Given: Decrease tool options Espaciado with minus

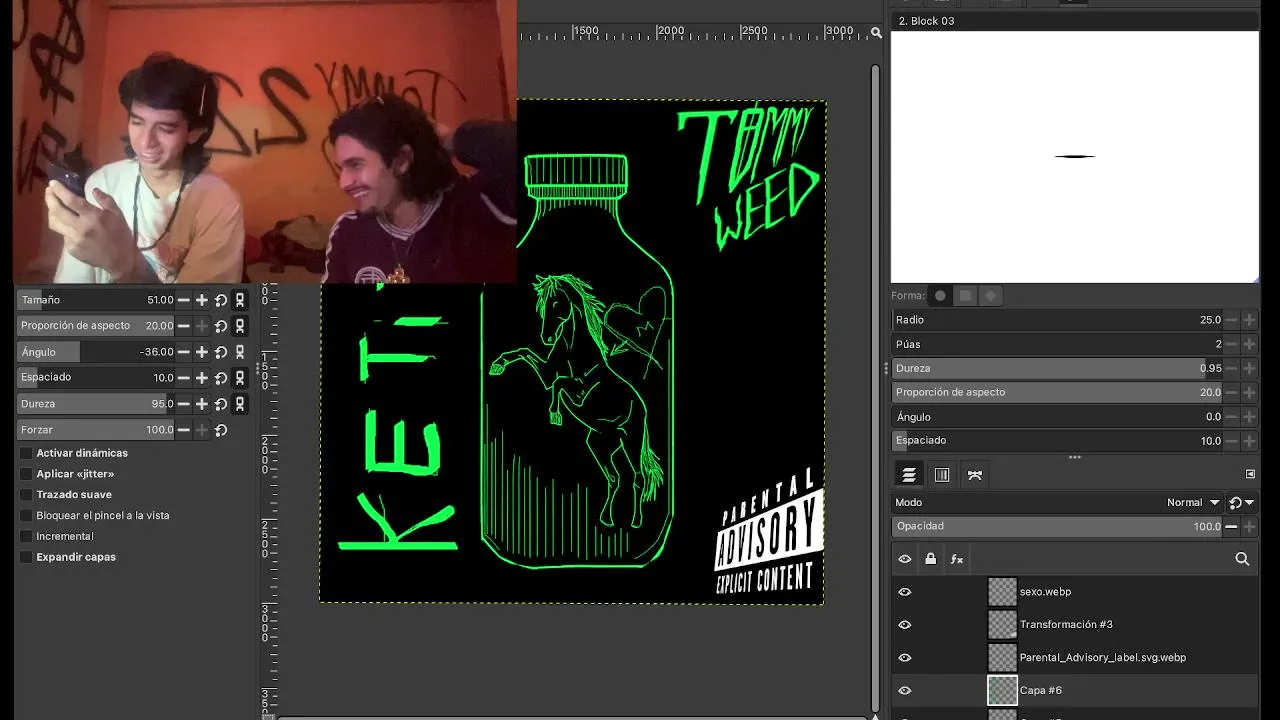Looking at the screenshot, I should coord(184,378).
